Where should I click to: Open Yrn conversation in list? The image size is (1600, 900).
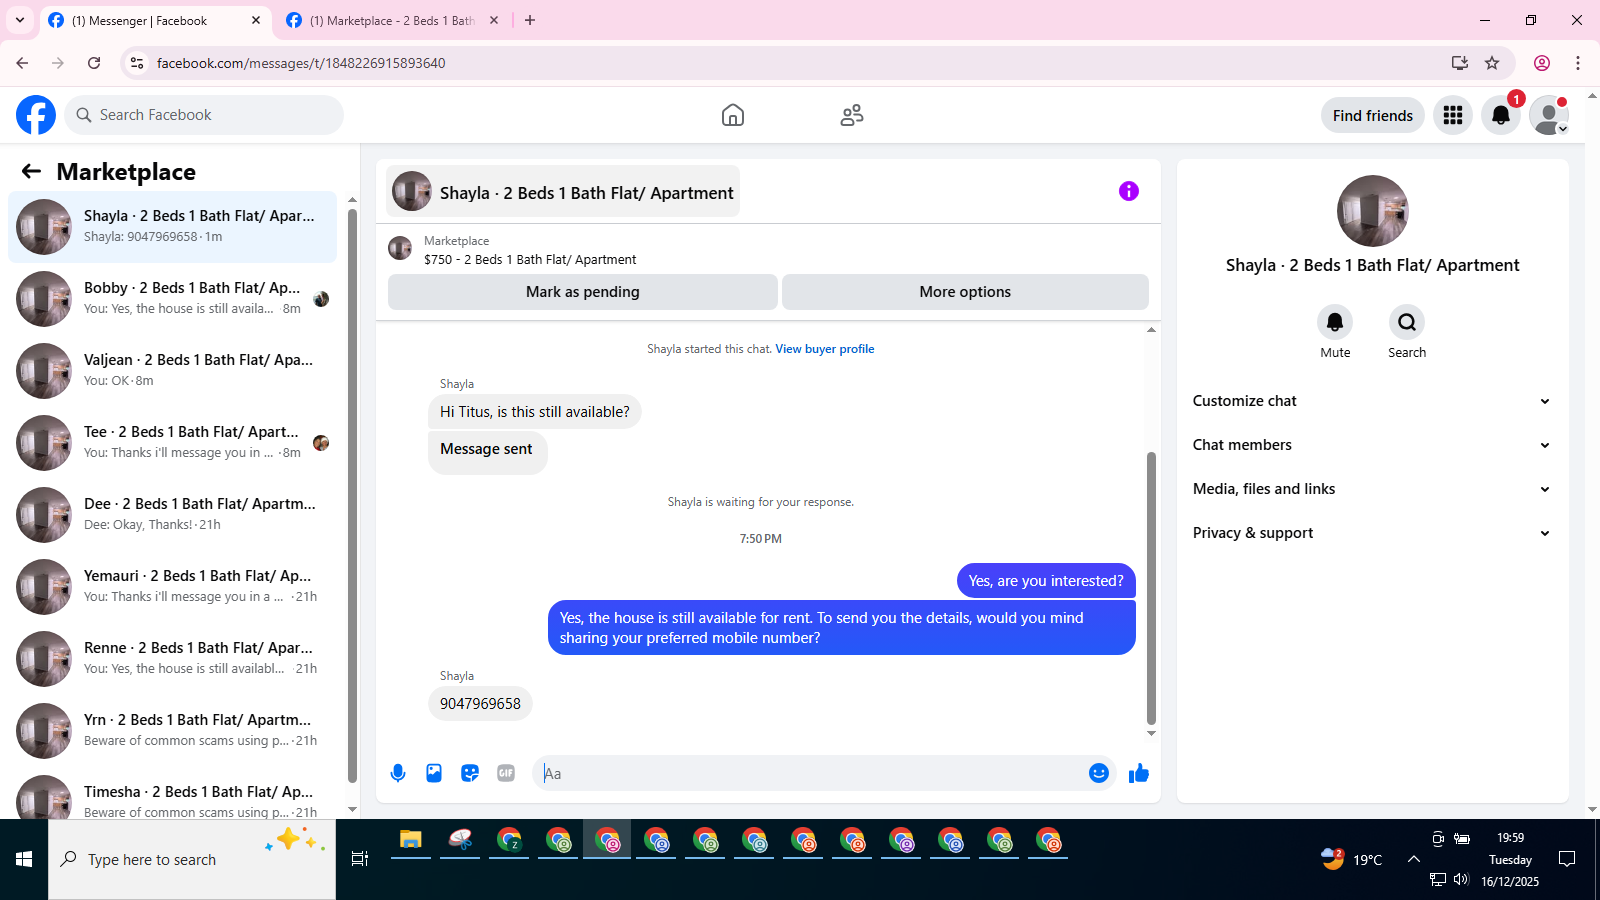click(x=172, y=731)
